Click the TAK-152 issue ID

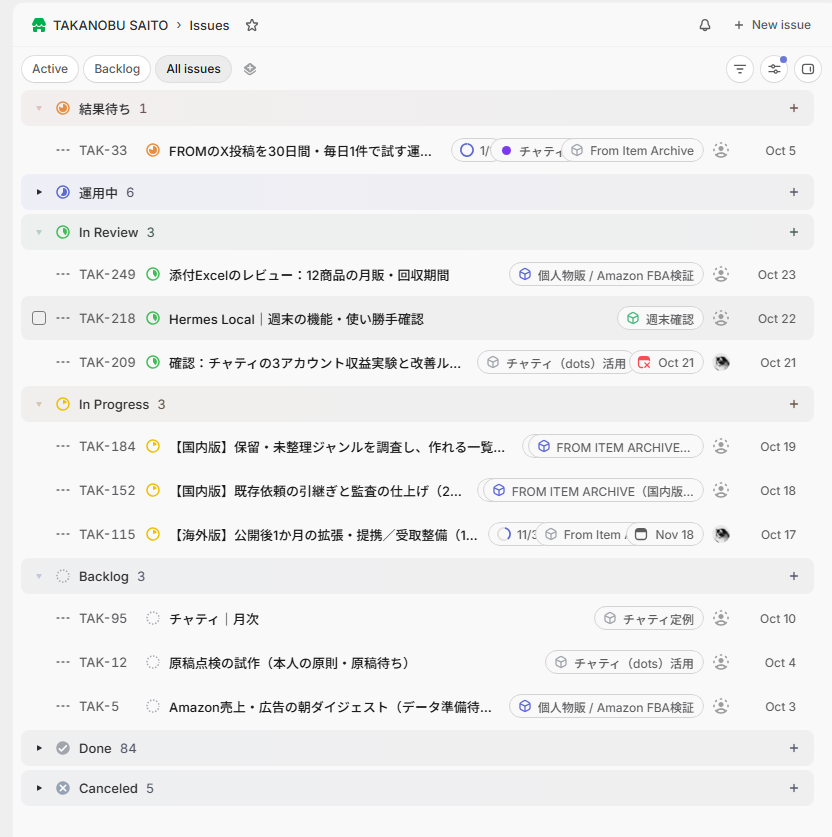coord(107,490)
